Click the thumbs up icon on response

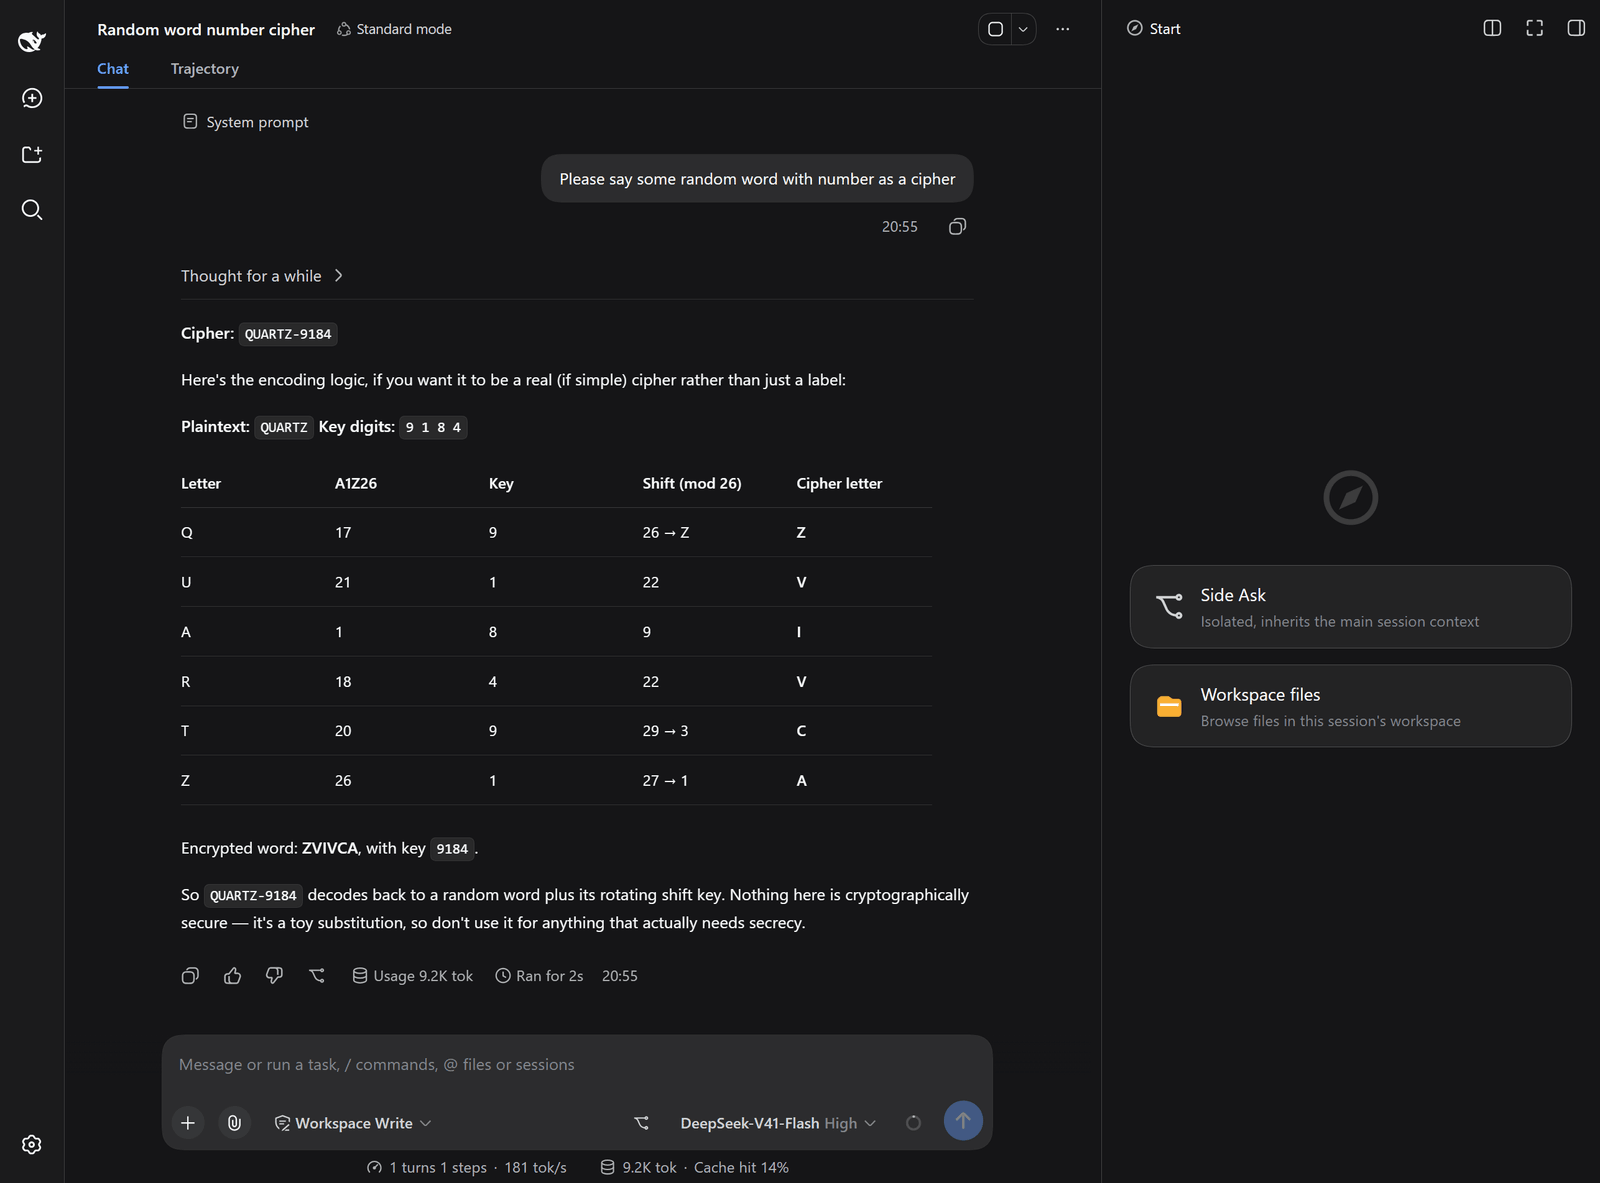pyautogui.click(x=233, y=976)
